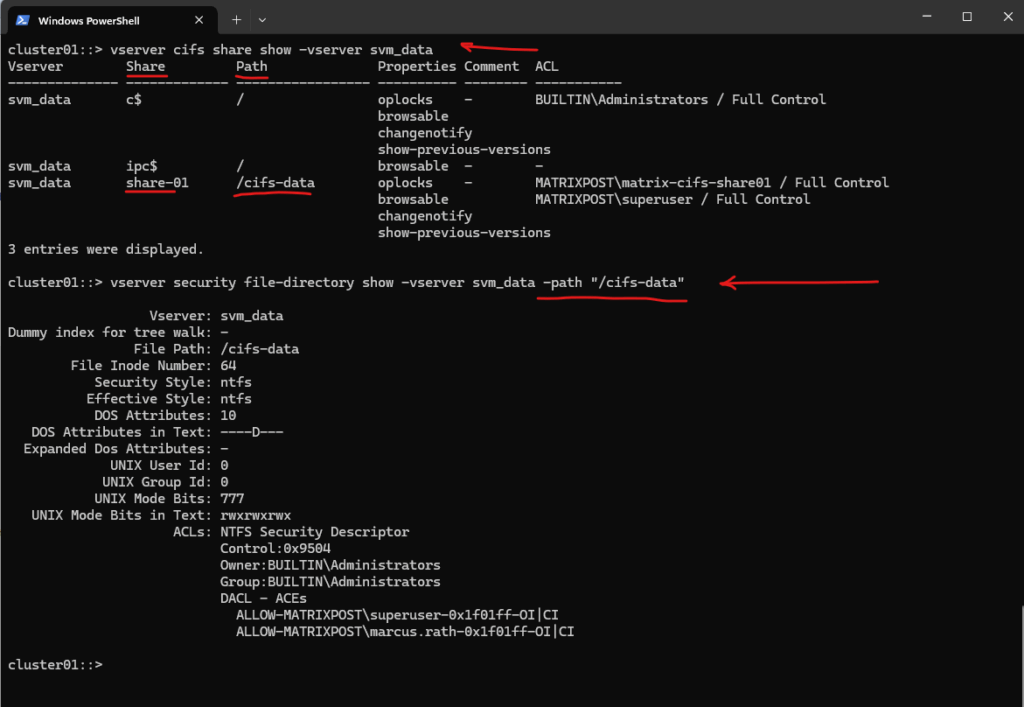
Task: Maximize the terminal window
Action: click(967, 16)
